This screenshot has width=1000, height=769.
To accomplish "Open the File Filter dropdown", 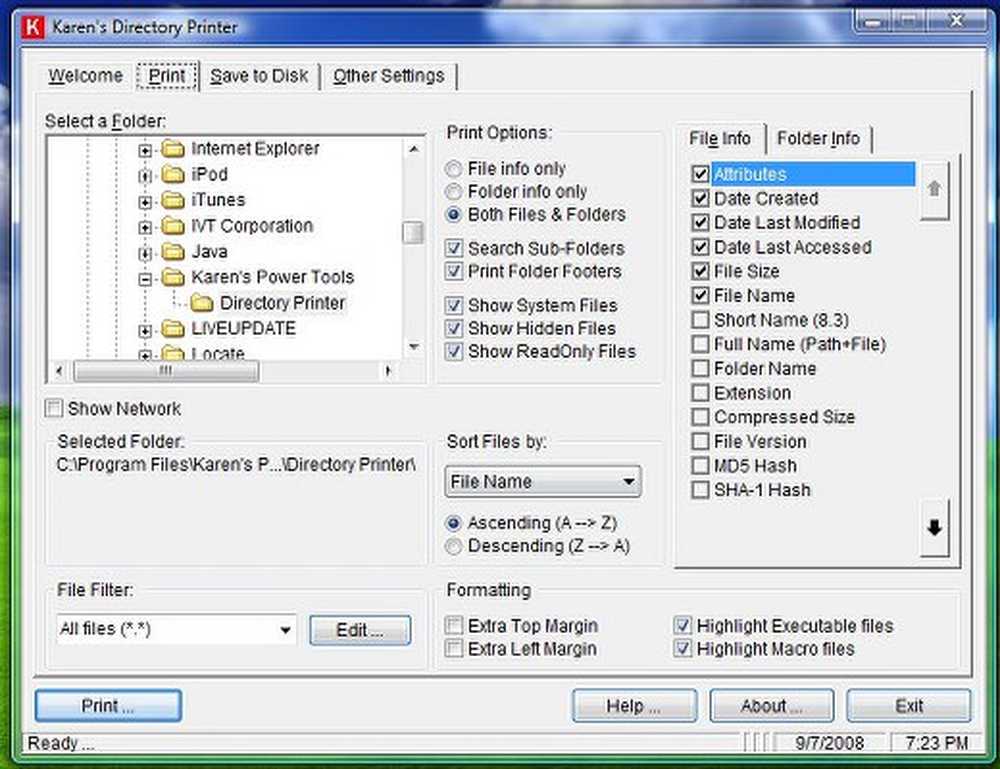I will 286,630.
